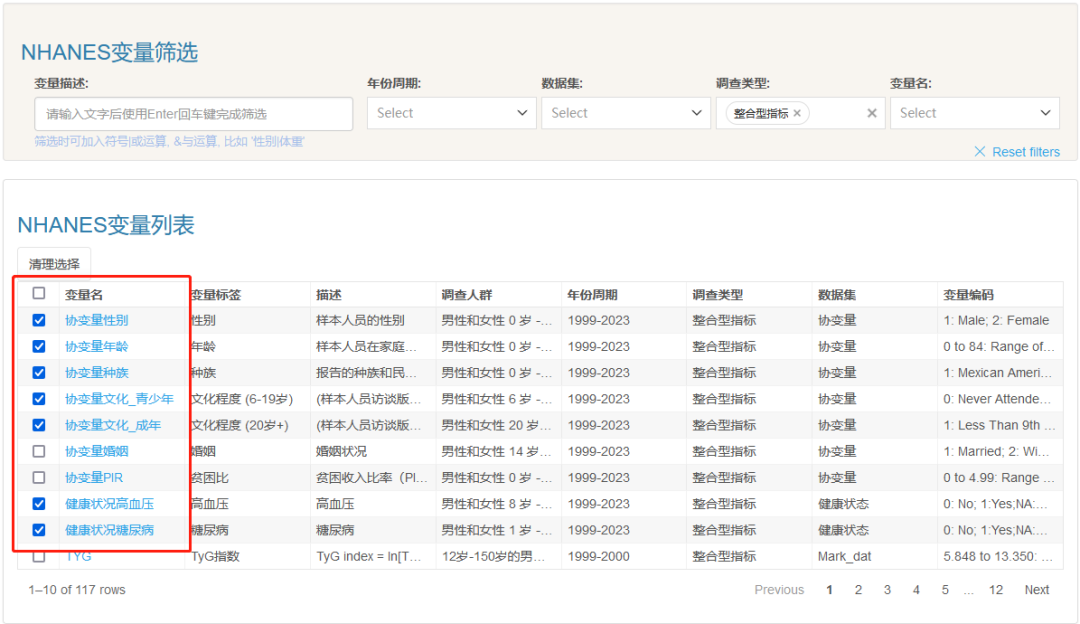Click the Next page button
Screen dimensions: 1080x624
1037,590
